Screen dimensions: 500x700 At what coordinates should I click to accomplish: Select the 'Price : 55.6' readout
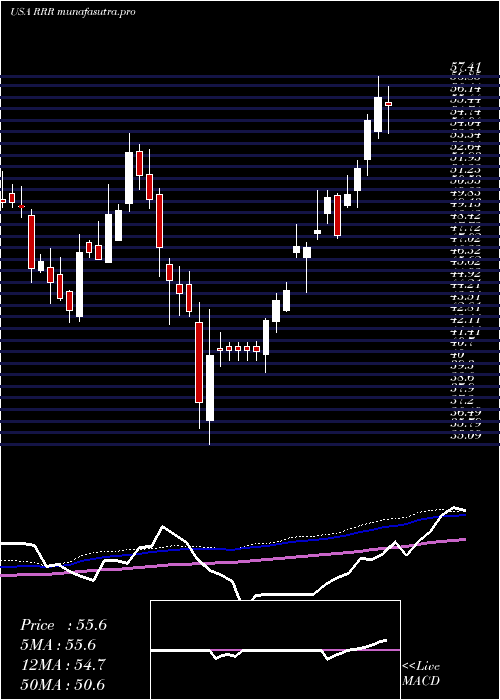[63, 625]
